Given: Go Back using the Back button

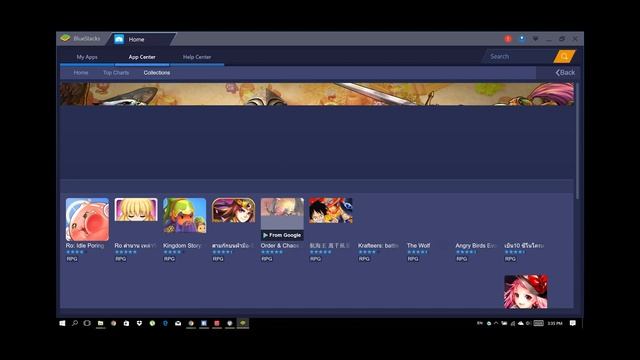Looking at the screenshot, I should click(565, 73).
